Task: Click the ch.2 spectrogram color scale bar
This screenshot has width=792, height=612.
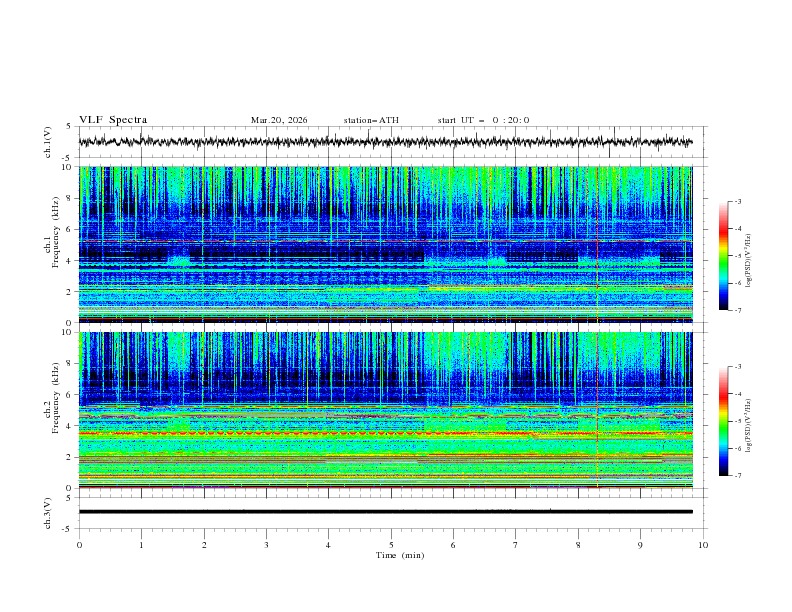Action: click(x=723, y=421)
